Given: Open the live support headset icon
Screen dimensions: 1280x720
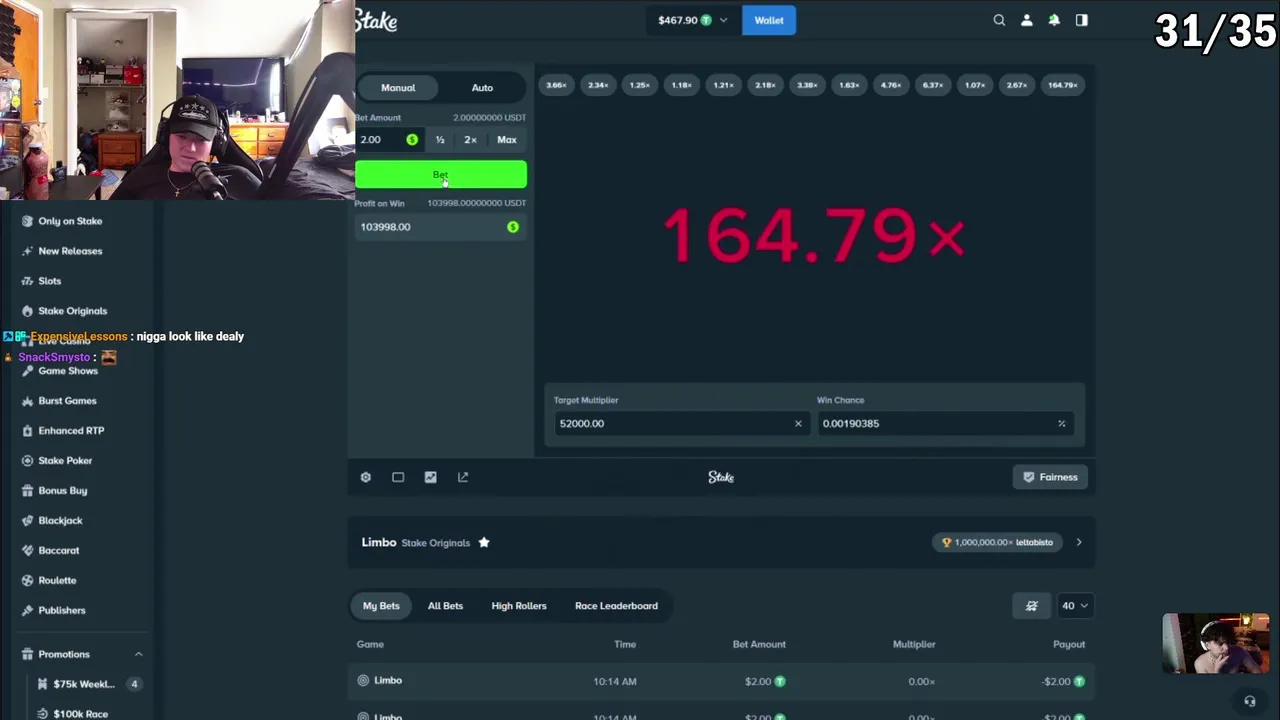Looking at the screenshot, I should click(x=1249, y=701).
